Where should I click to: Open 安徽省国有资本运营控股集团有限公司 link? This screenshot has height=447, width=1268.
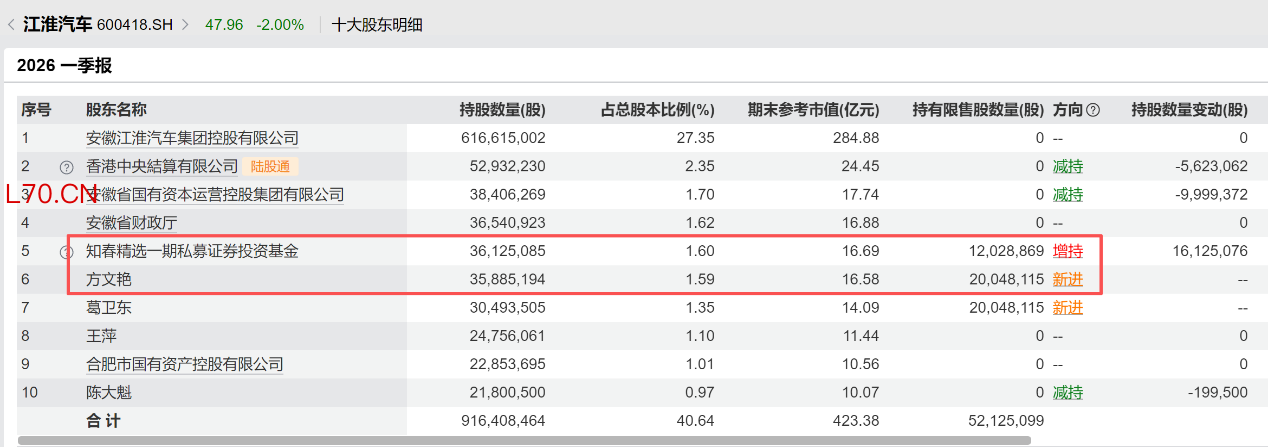pyautogui.click(x=214, y=195)
